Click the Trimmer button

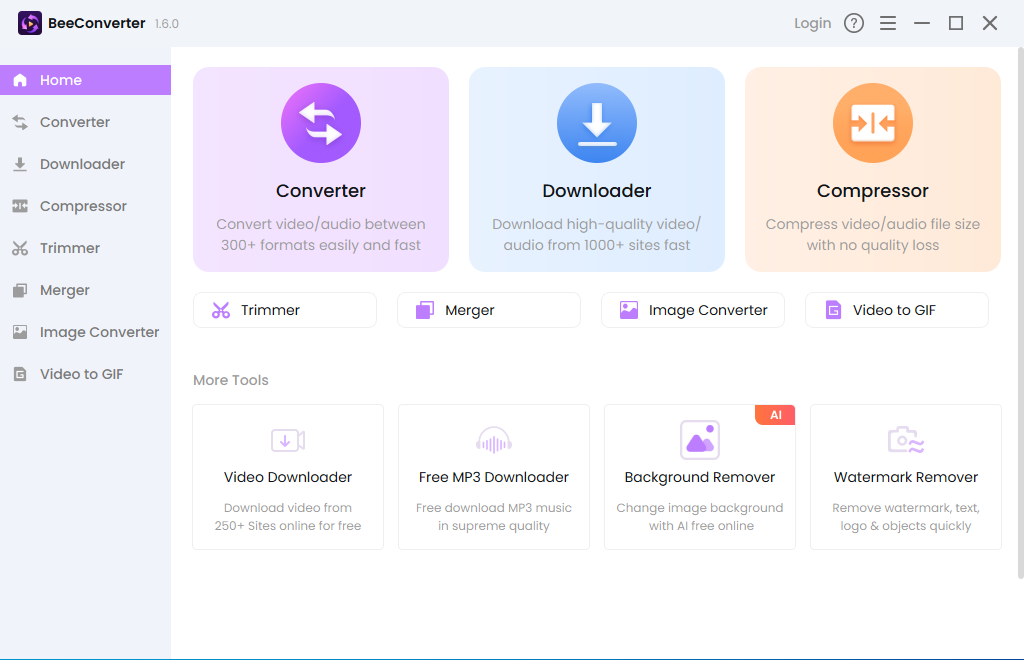pyautogui.click(x=285, y=310)
